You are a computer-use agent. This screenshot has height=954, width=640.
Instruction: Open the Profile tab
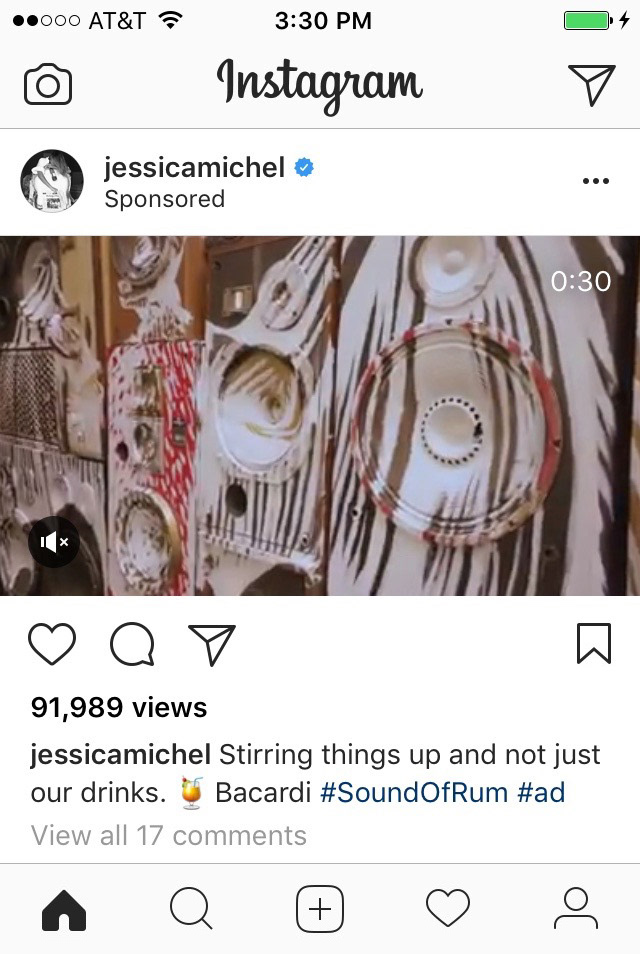(x=576, y=908)
